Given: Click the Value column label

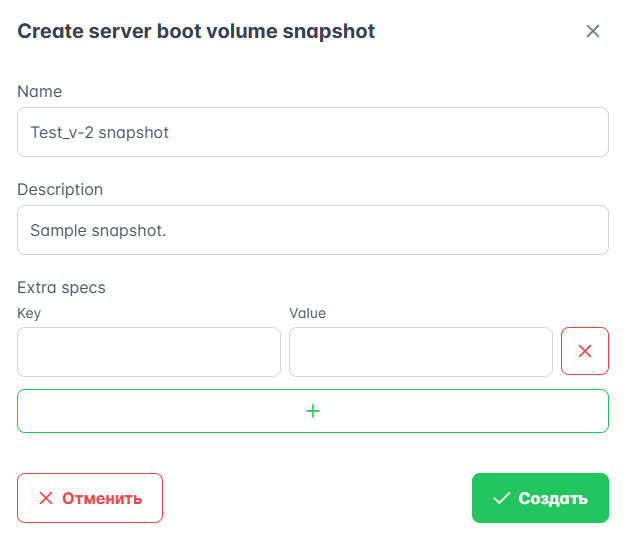Looking at the screenshot, I should (x=307, y=313).
